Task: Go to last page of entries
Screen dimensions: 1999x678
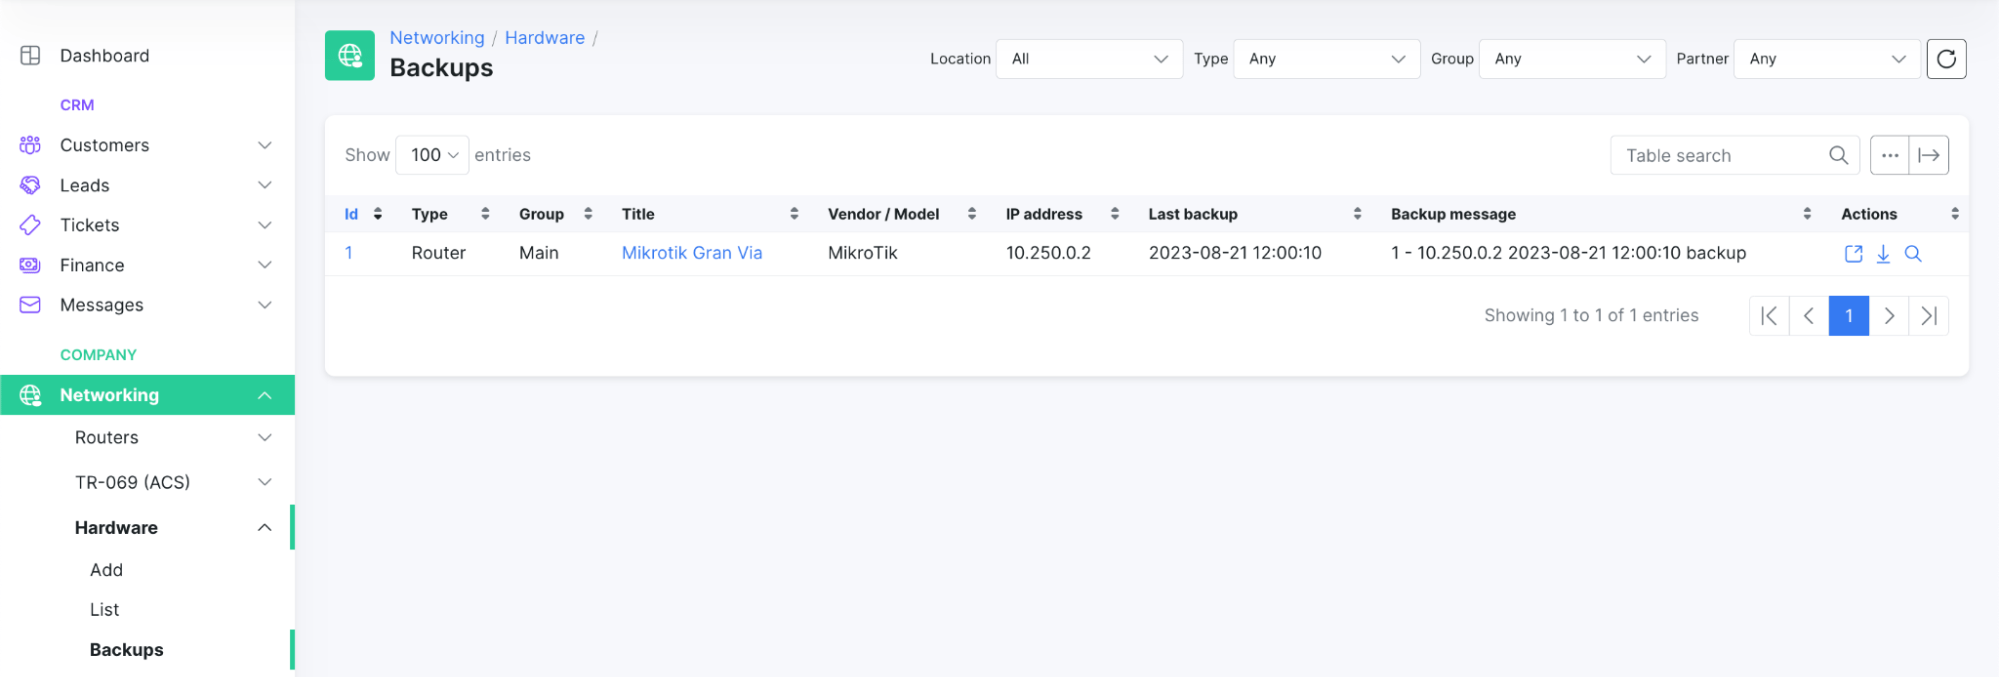Action: pyautogui.click(x=1929, y=316)
